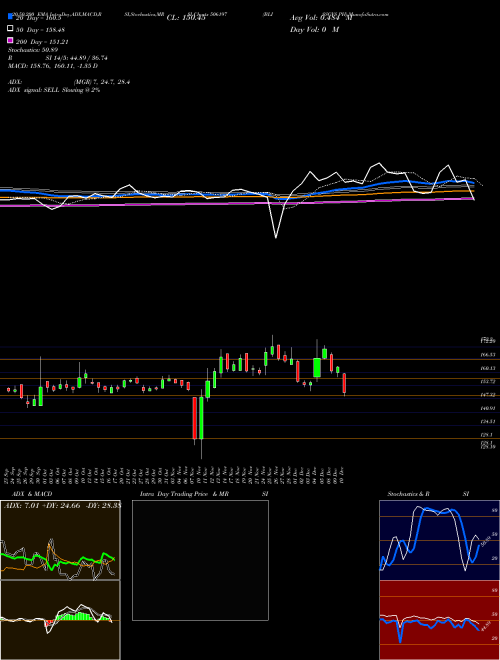This screenshot has height=660, width=500.
Task: Click the 140.91 price axis label
Action: [x=488, y=408]
